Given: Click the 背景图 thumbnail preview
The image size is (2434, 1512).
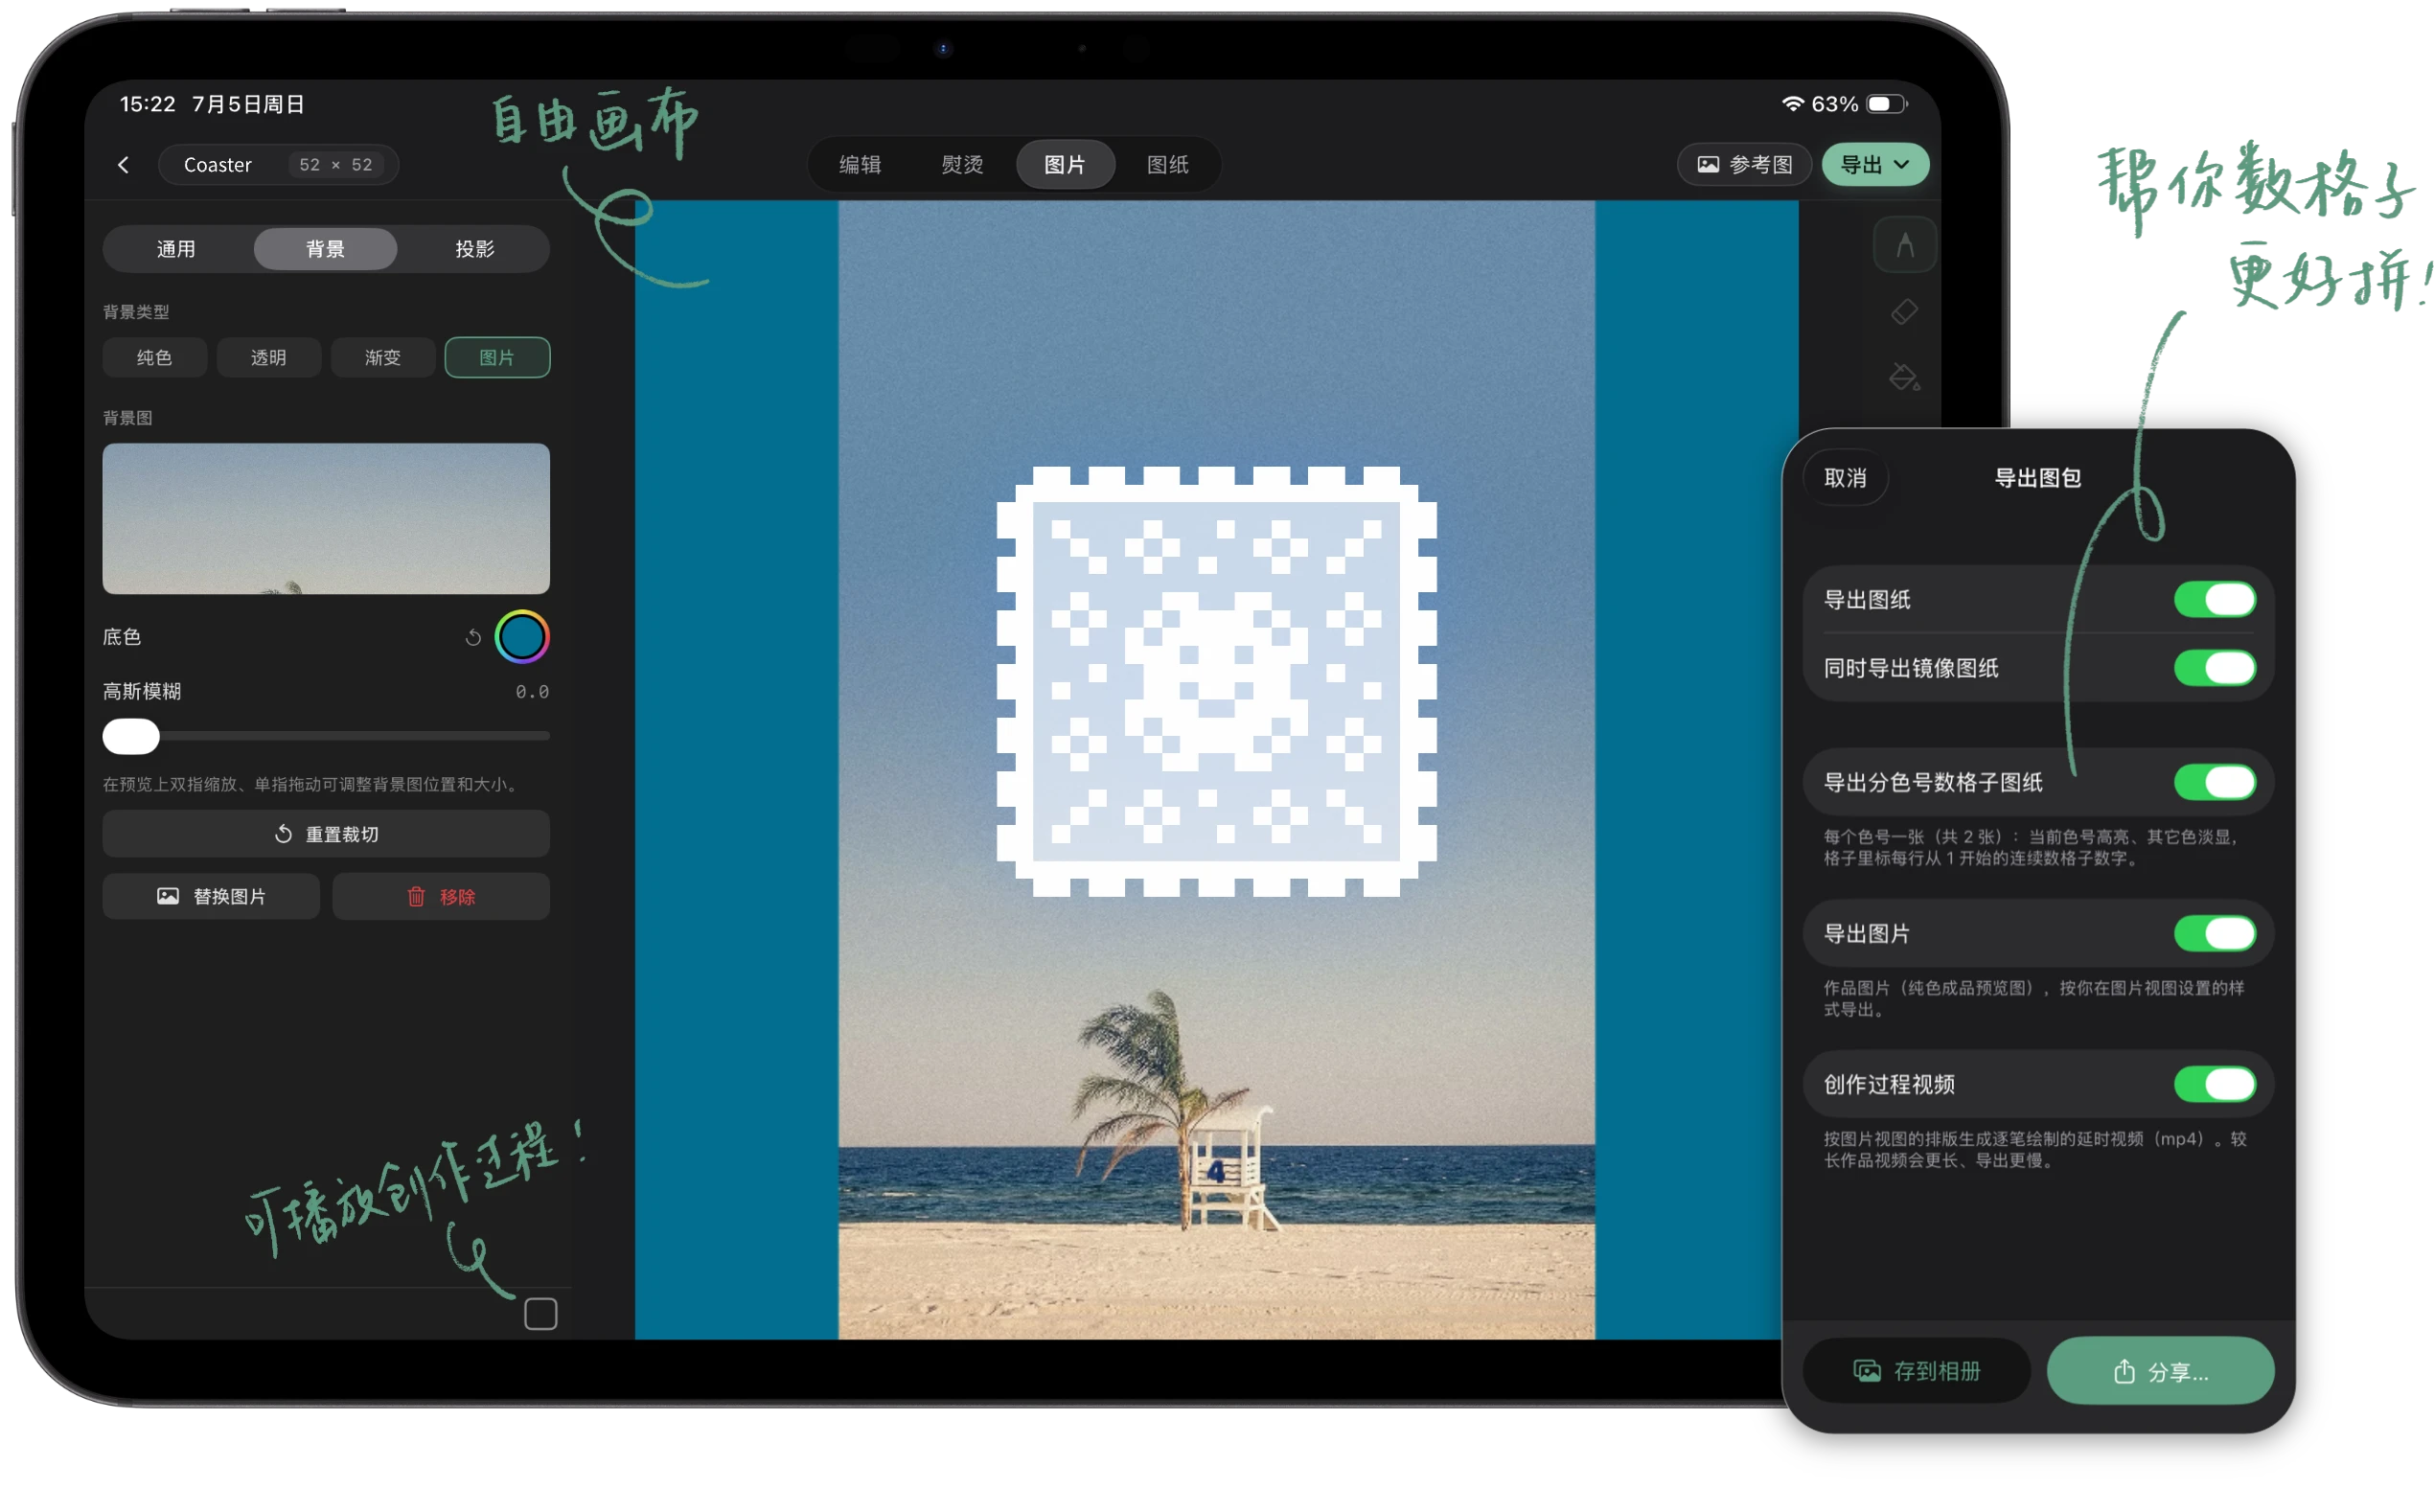Looking at the screenshot, I should click(326, 519).
